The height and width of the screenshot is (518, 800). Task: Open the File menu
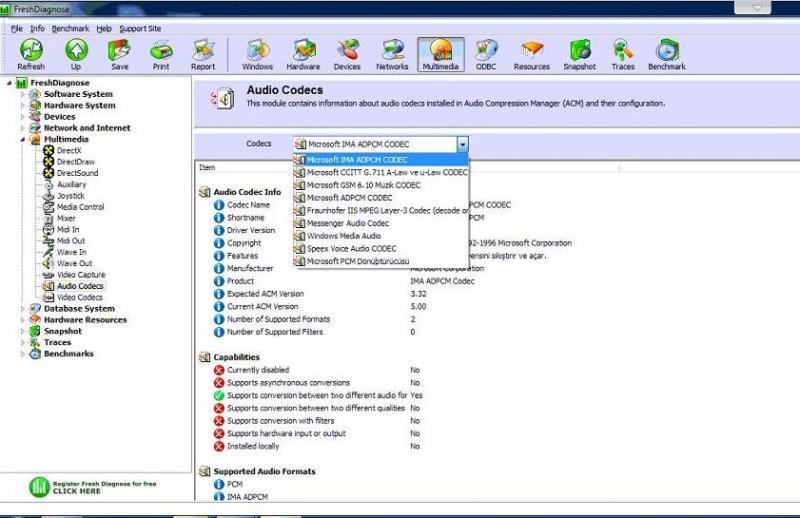click(17, 29)
